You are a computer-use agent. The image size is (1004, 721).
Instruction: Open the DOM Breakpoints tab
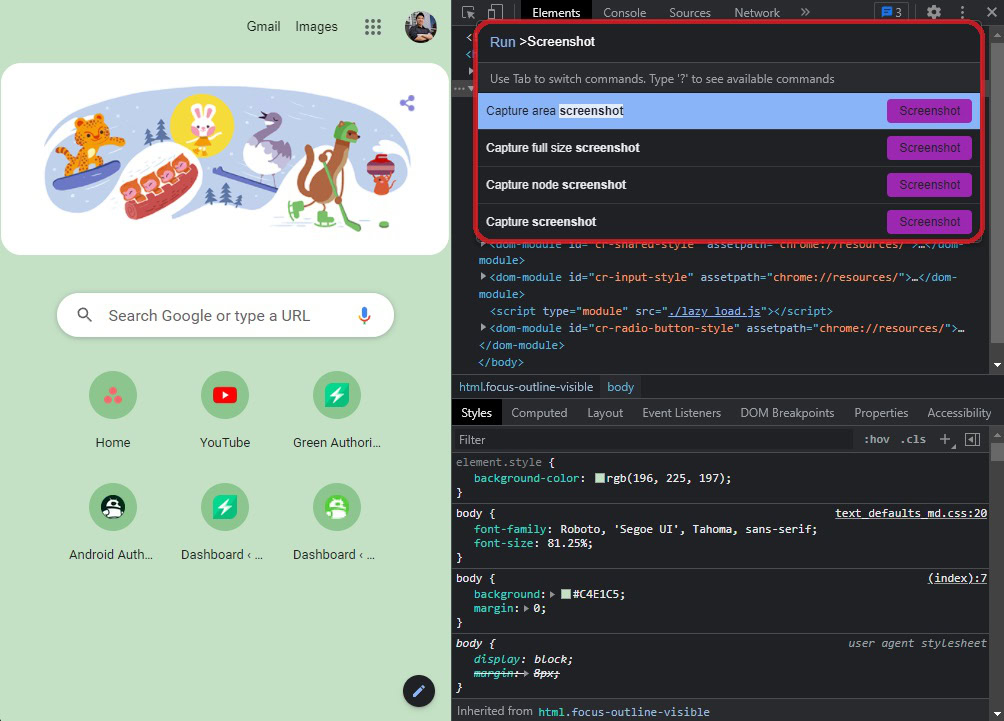(787, 413)
